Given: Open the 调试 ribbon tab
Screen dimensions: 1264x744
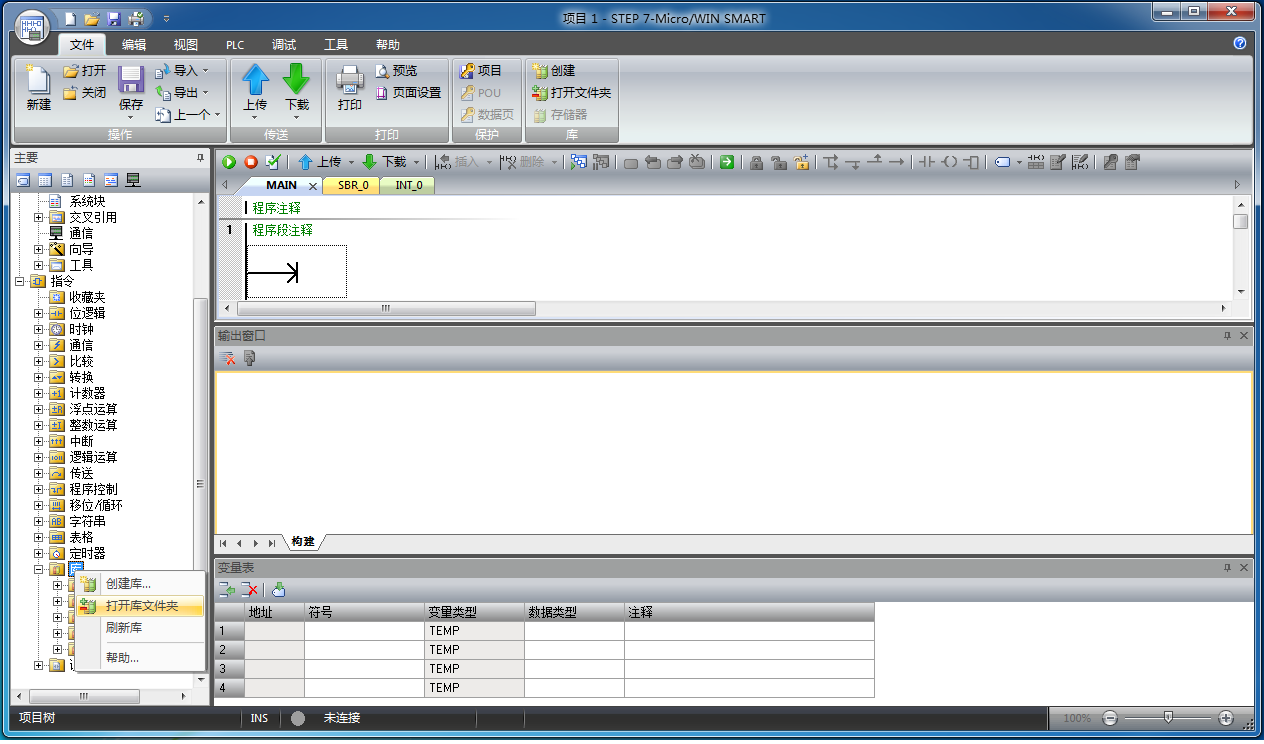Looking at the screenshot, I should pyautogui.click(x=284, y=45).
